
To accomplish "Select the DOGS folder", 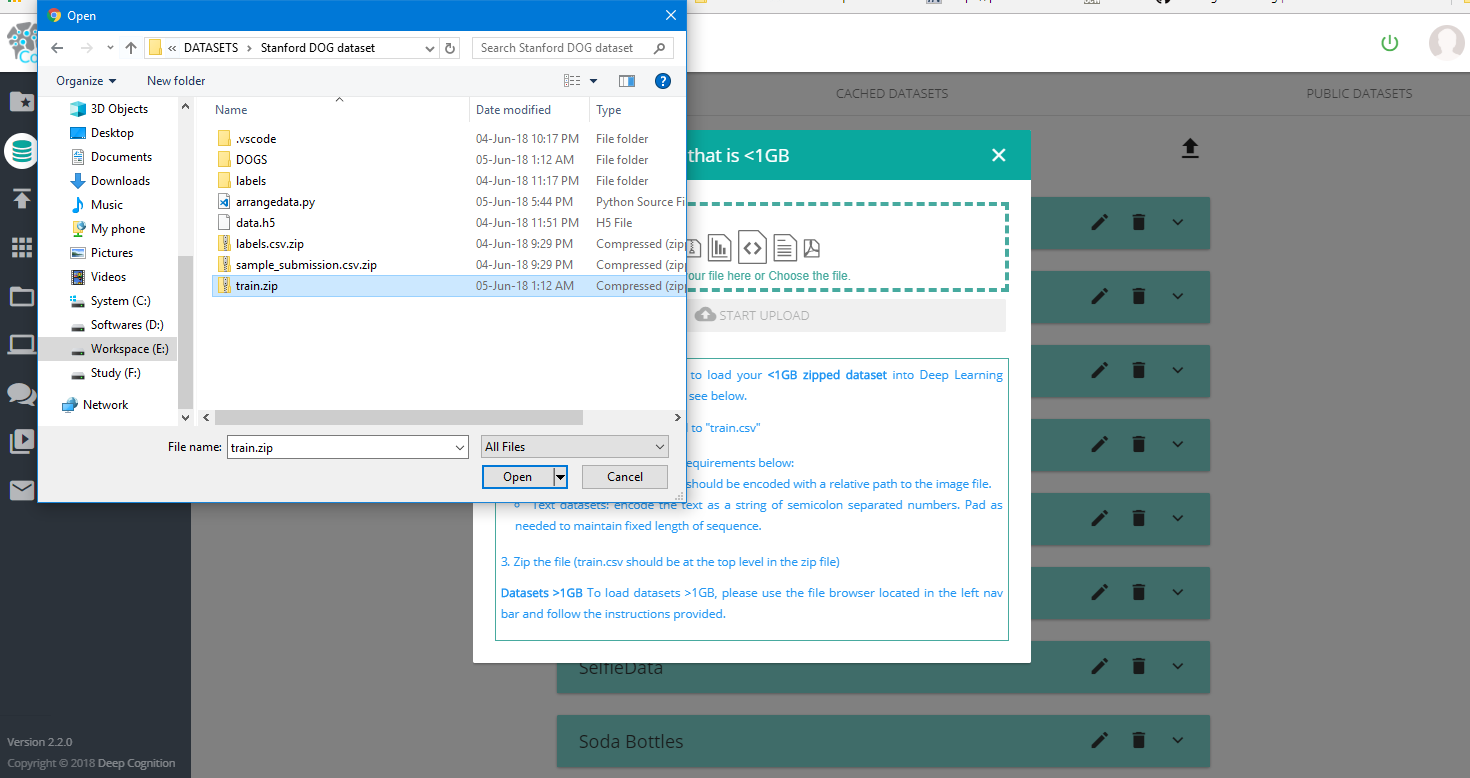I will click(251, 160).
